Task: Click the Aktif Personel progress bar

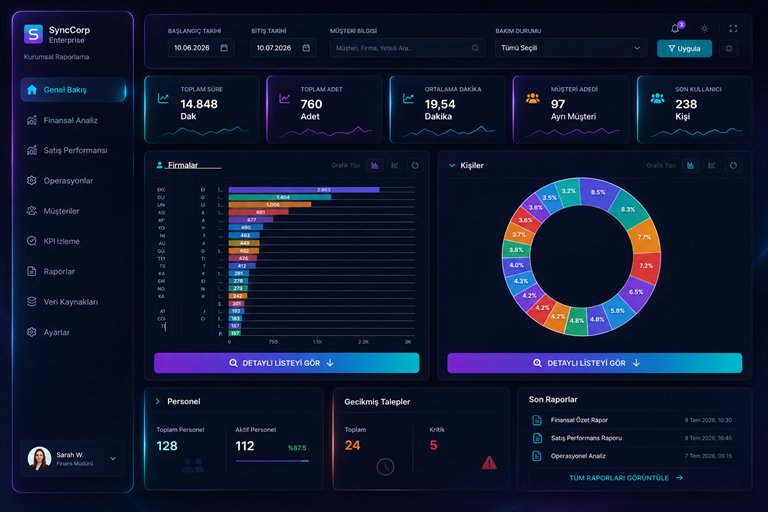Action: pyautogui.click(x=272, y=461)
